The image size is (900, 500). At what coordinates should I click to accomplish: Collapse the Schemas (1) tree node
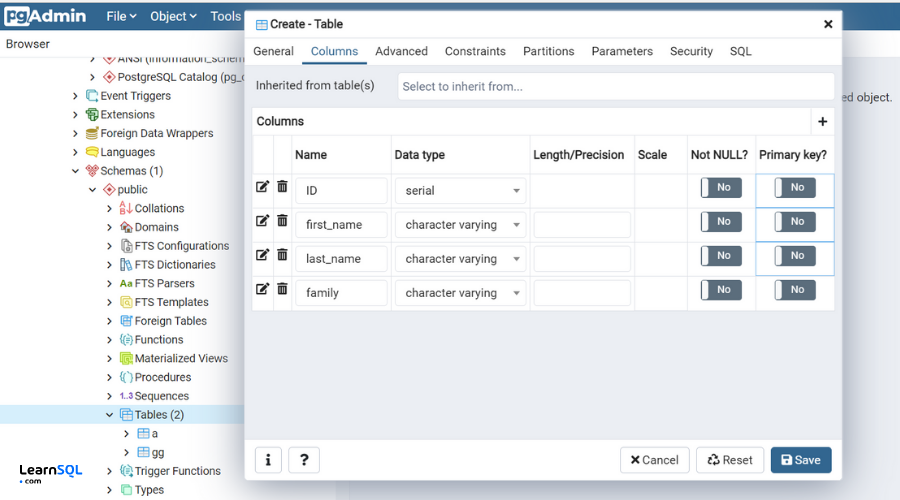[x=75, y=171]
